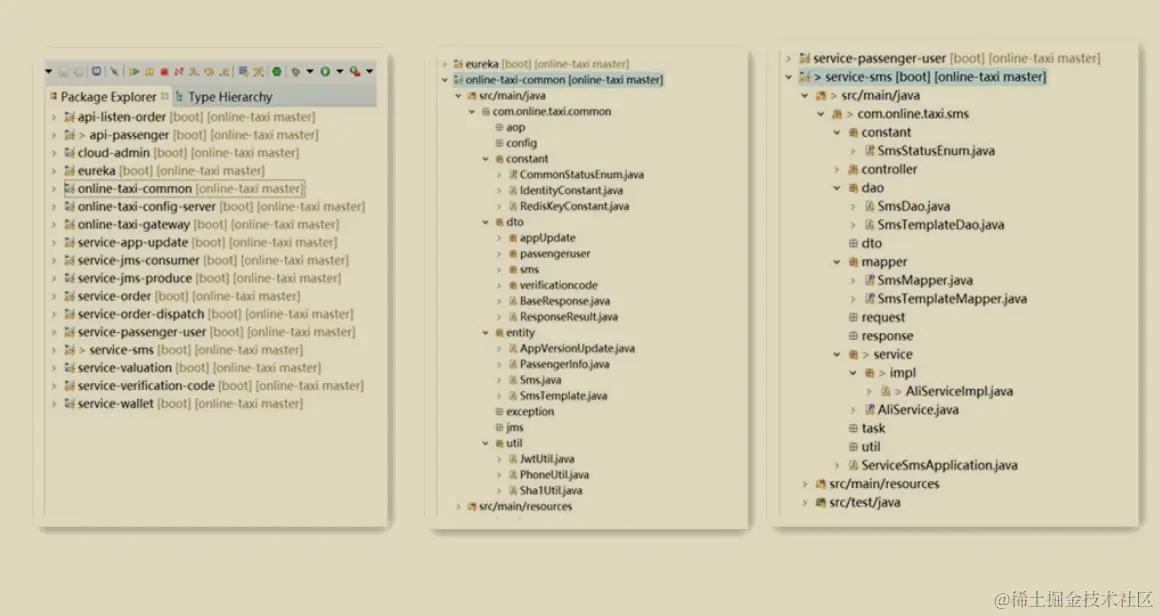1160x616 pixels.
Task: Collapse the mapper package in service-sms
Action: click(x=837, y=262)
